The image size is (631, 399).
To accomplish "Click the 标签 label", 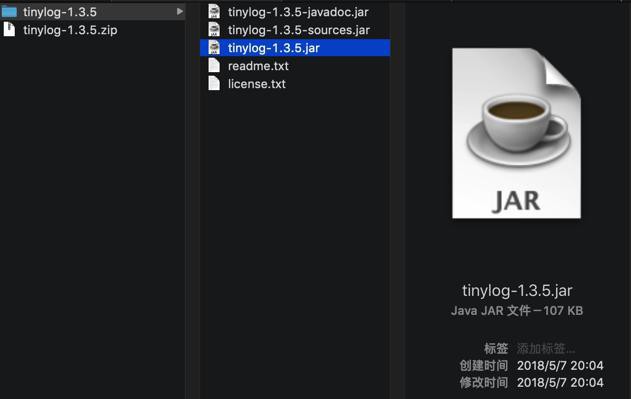I will tap(496, 348).
